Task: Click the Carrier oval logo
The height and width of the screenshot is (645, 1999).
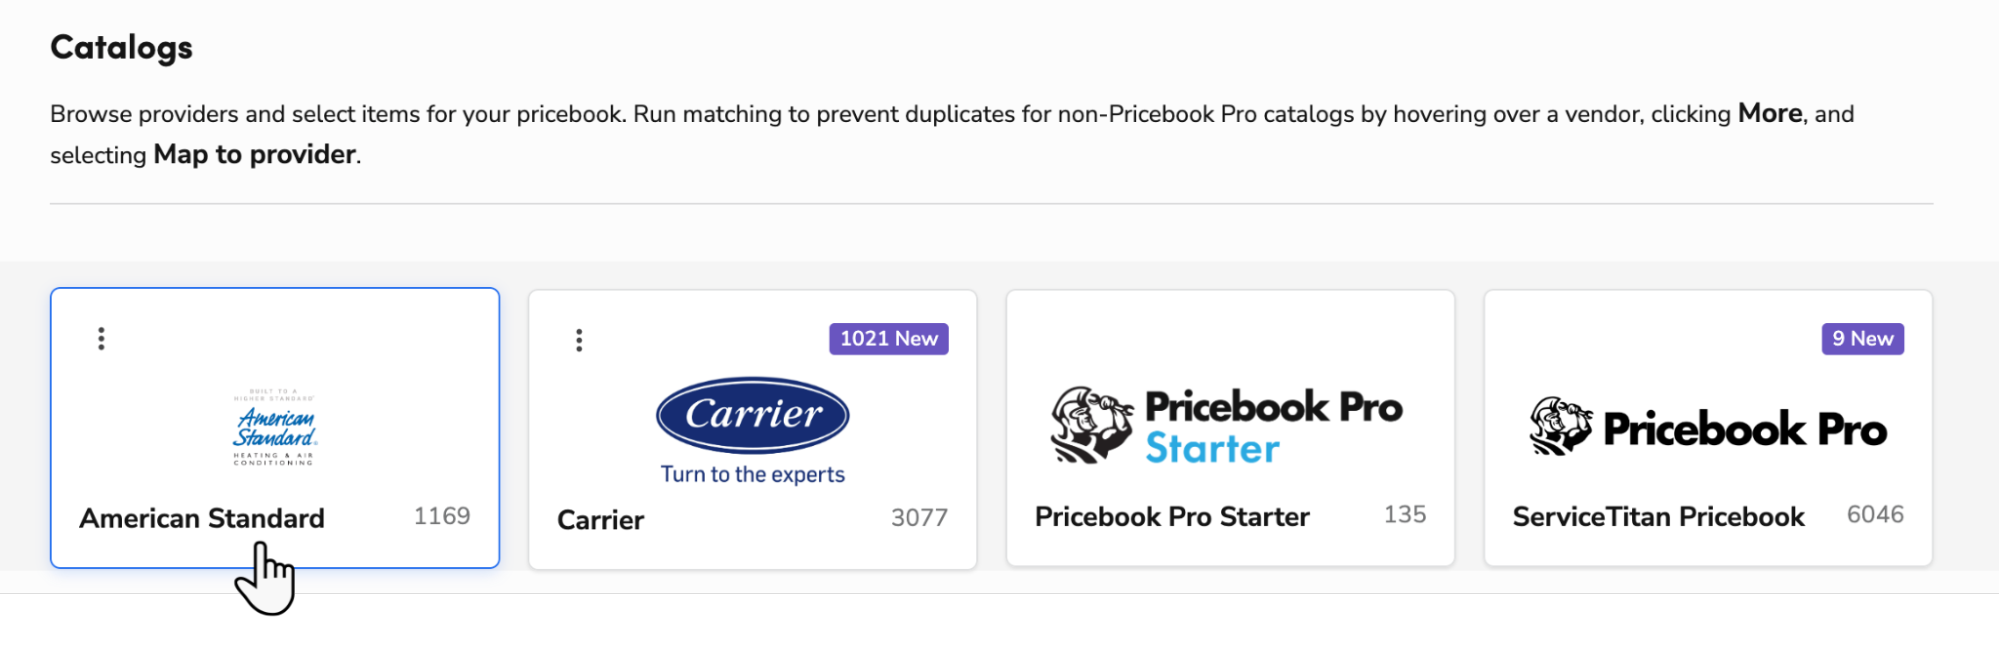Action: click(x=751, y=419)
